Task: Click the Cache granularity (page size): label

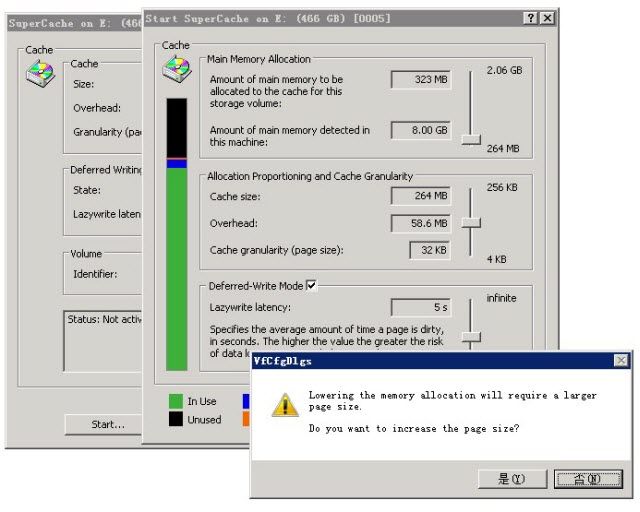Action: (x=276, y=250)
